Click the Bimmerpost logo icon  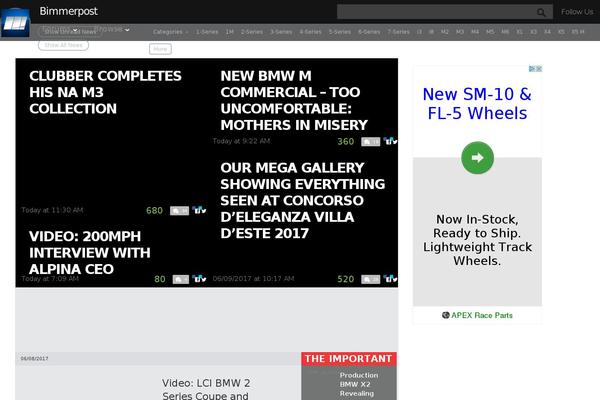[15, 23]
